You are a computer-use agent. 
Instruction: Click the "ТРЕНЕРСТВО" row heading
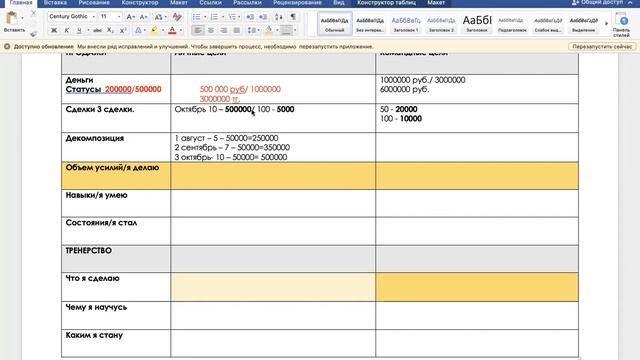[x=89, y=251]
